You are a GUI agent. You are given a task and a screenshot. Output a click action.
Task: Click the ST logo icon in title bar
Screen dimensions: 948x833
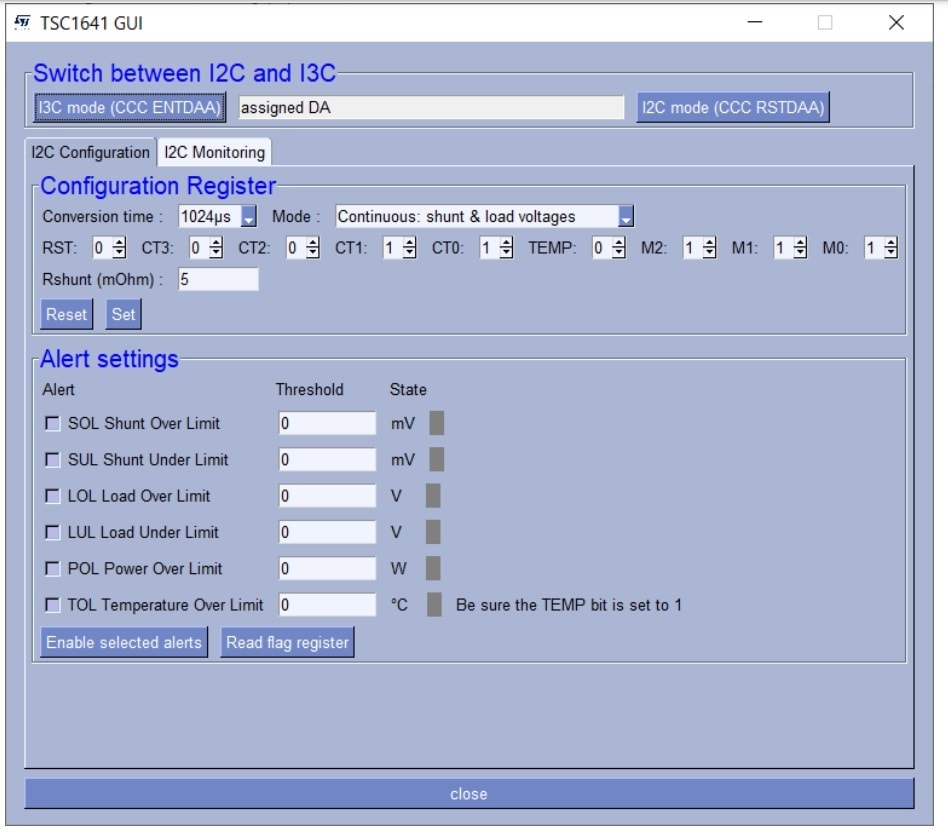point(23,22)
